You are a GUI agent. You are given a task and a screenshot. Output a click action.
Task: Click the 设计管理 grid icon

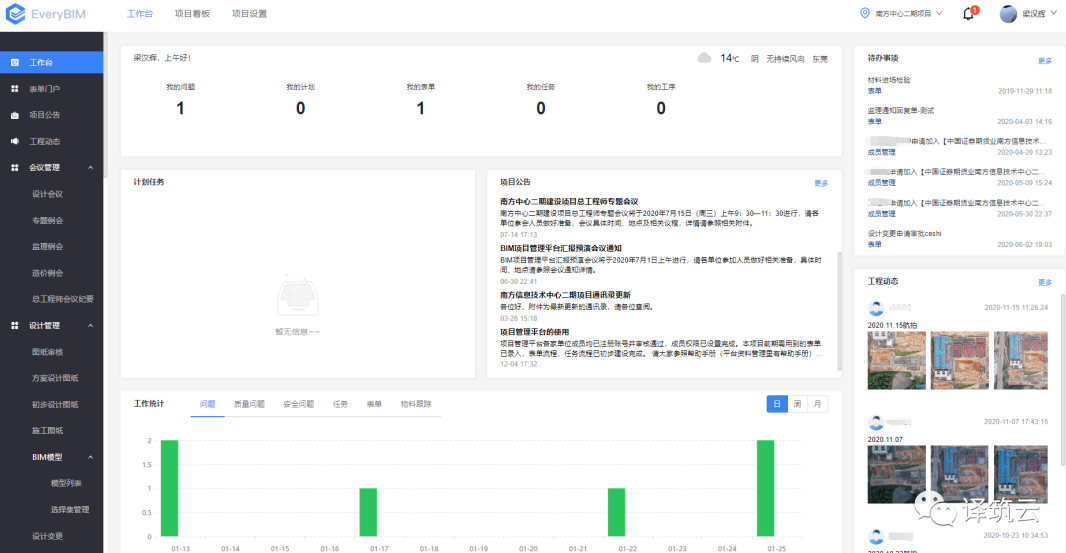14,326
